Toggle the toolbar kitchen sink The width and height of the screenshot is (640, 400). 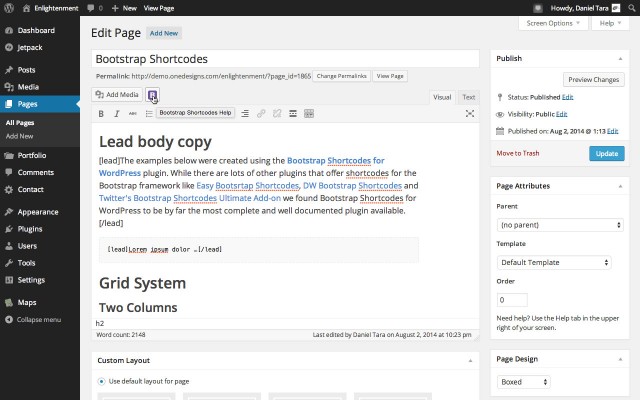(x=309, y=114)
